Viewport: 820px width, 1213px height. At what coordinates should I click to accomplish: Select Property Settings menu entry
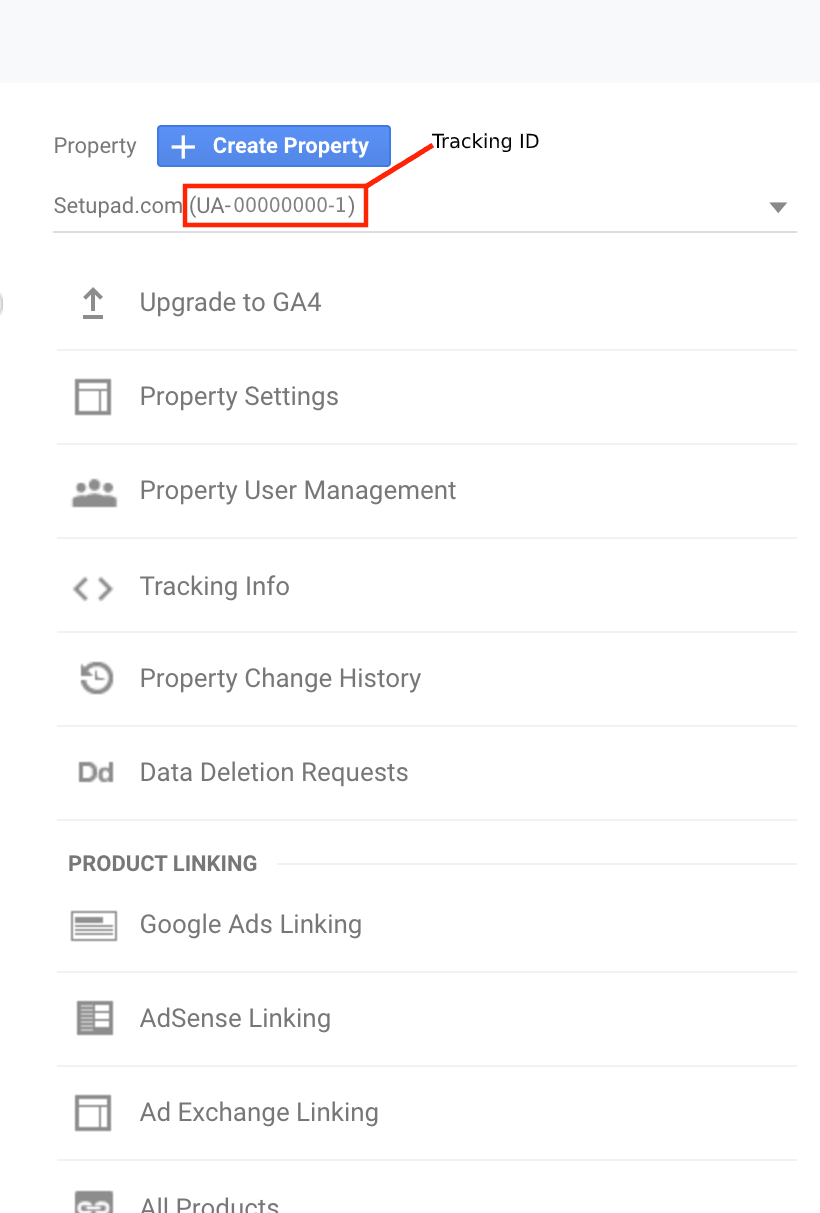click(239, 396)
